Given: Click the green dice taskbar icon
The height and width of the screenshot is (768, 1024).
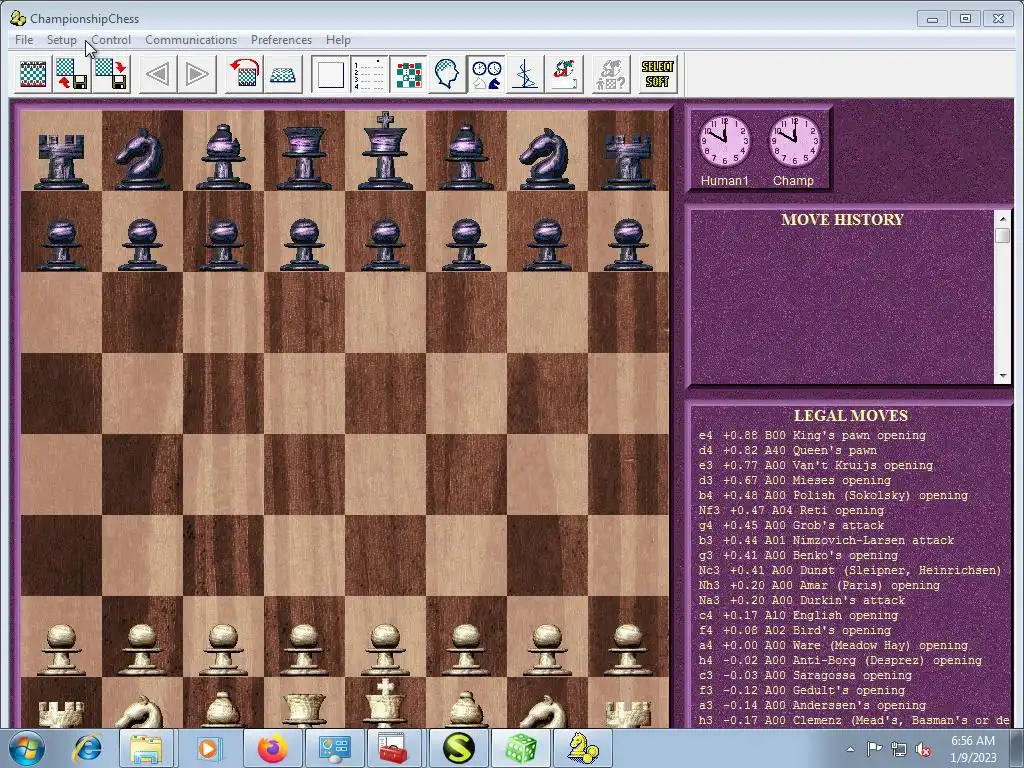Looking at the screenshot, I should coord(520,748).
